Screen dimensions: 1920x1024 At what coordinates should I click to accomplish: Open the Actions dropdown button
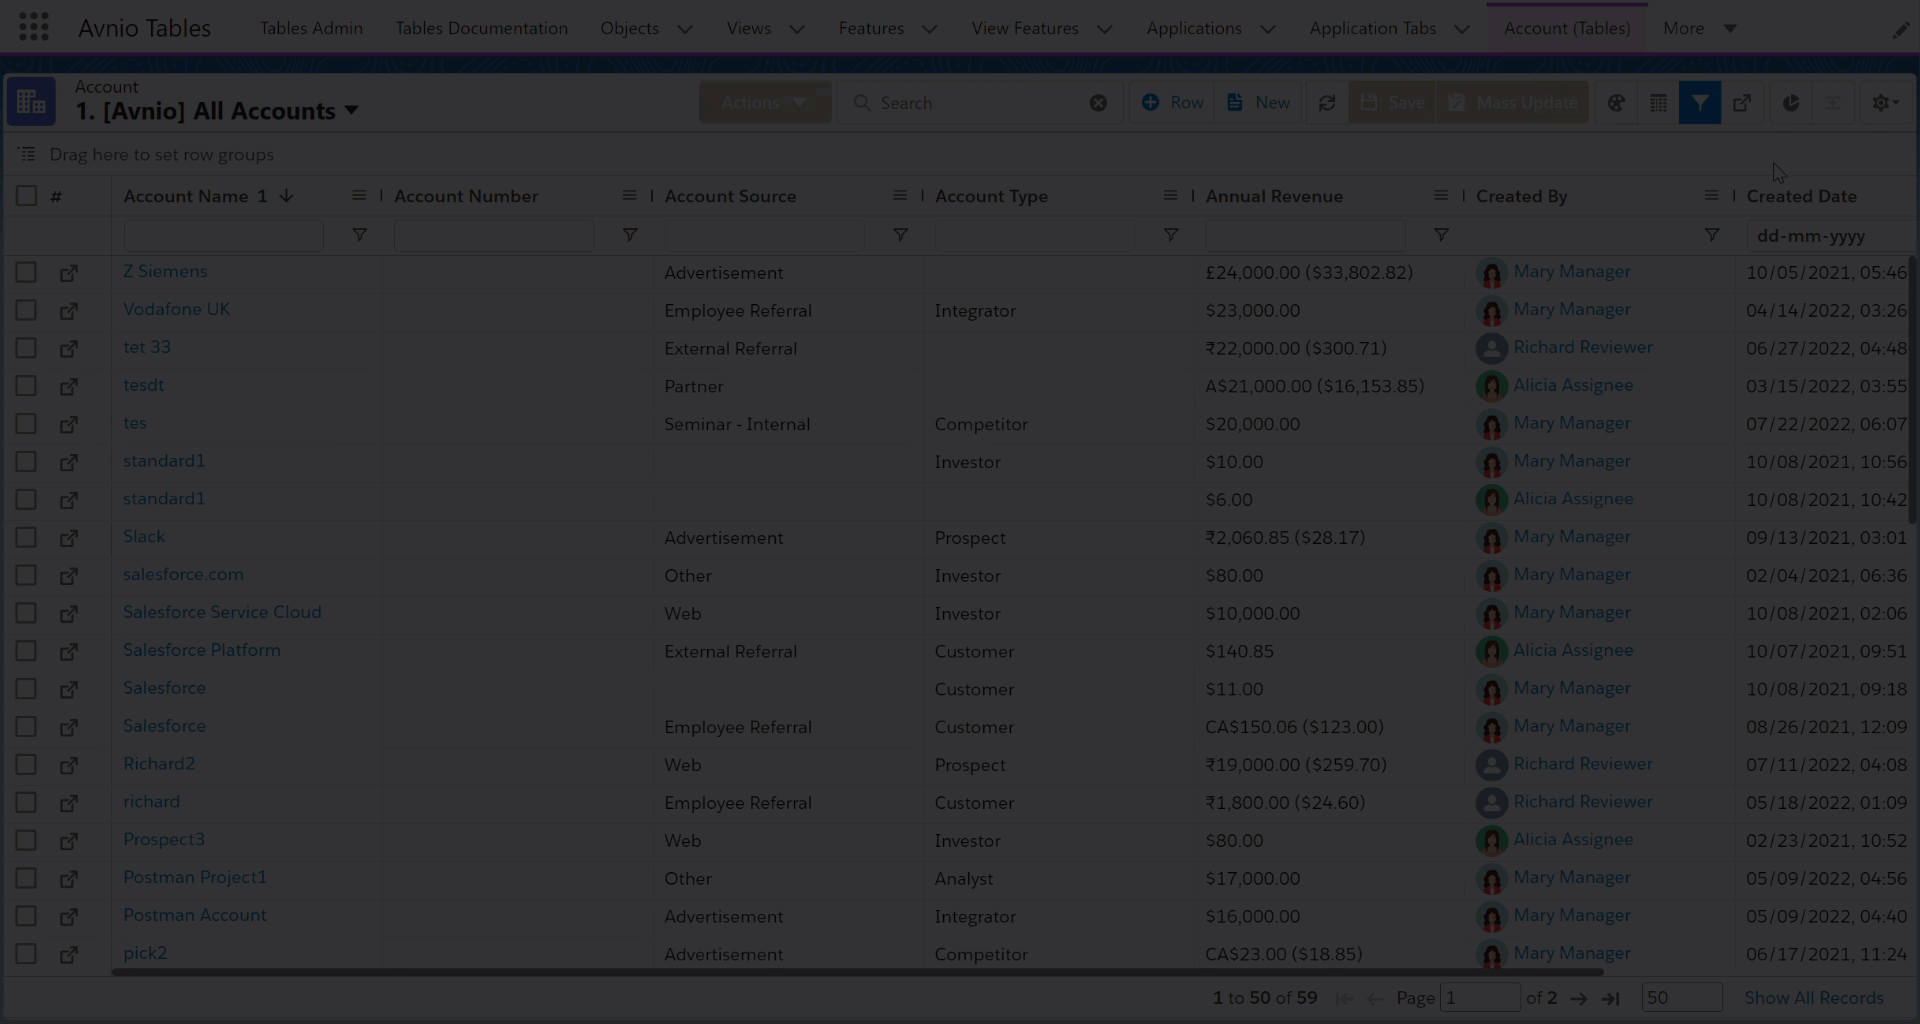click(764, 103)
